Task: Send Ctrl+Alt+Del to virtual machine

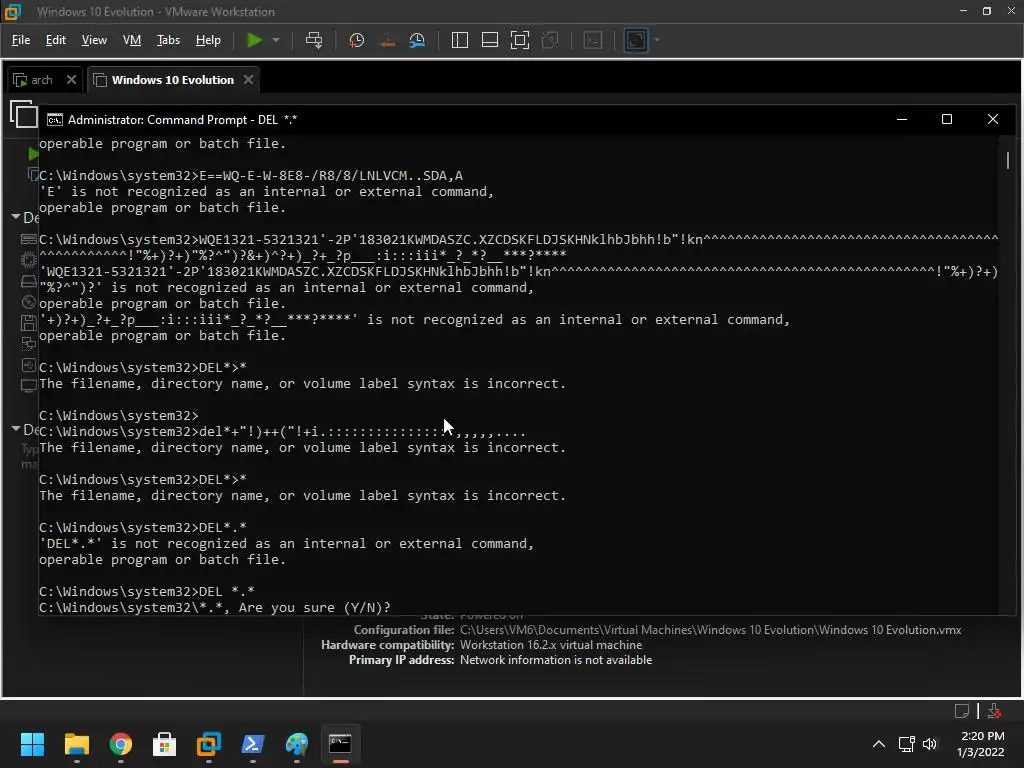Action: (314, 40)
